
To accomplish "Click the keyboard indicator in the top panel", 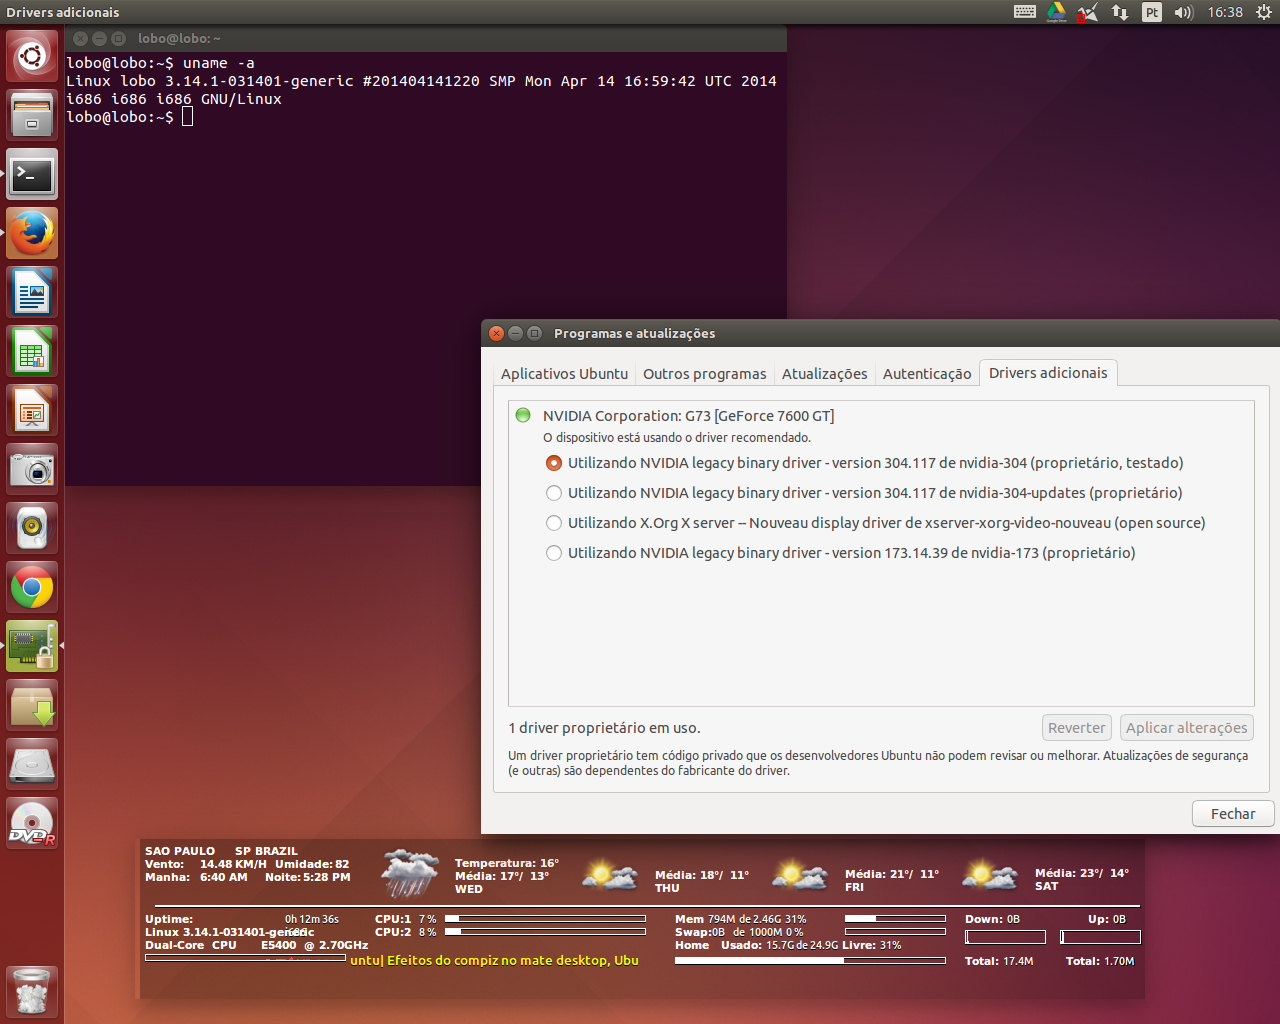I will [1024, 12].
